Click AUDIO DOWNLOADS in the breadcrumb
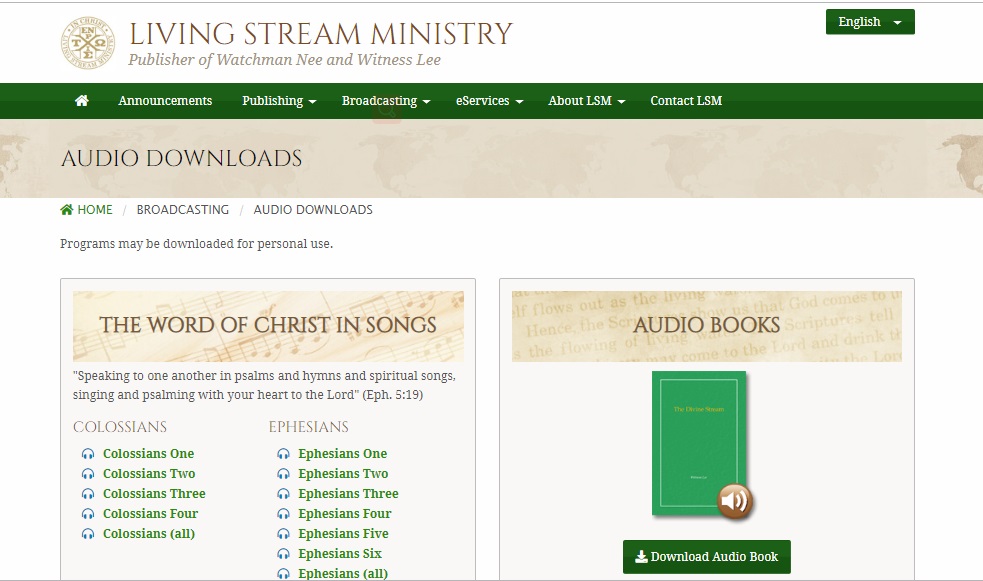983x581 pixels. pyautogui.click(x=313, y=210)
